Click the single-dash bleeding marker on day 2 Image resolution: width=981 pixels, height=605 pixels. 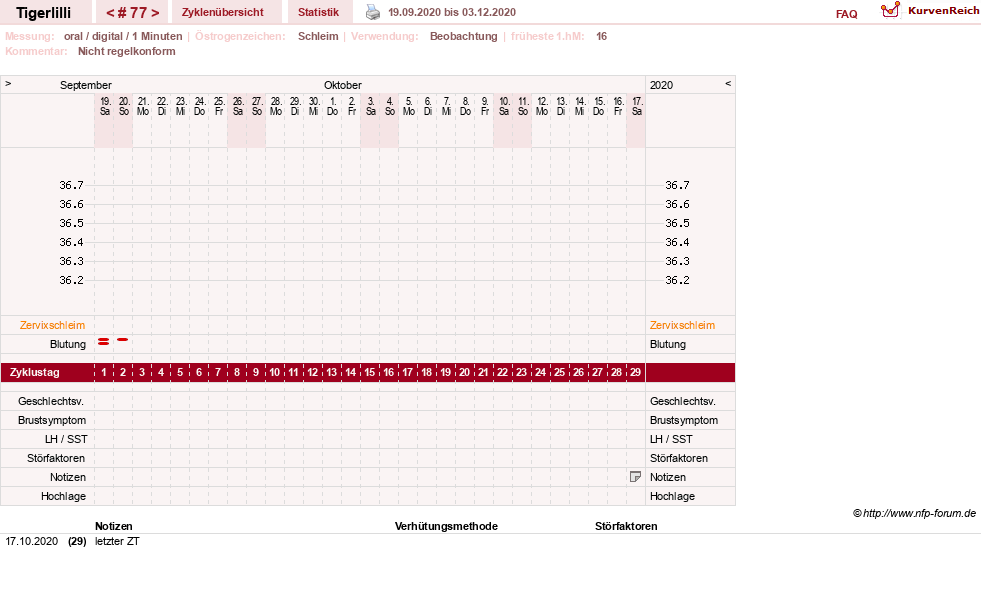(123, 340)
